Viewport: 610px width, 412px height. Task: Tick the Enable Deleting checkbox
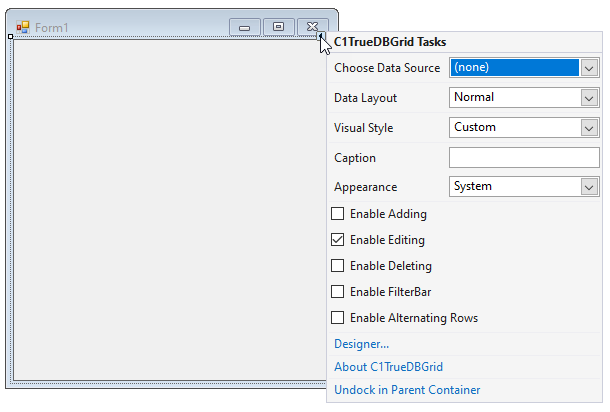pos(338,266)
